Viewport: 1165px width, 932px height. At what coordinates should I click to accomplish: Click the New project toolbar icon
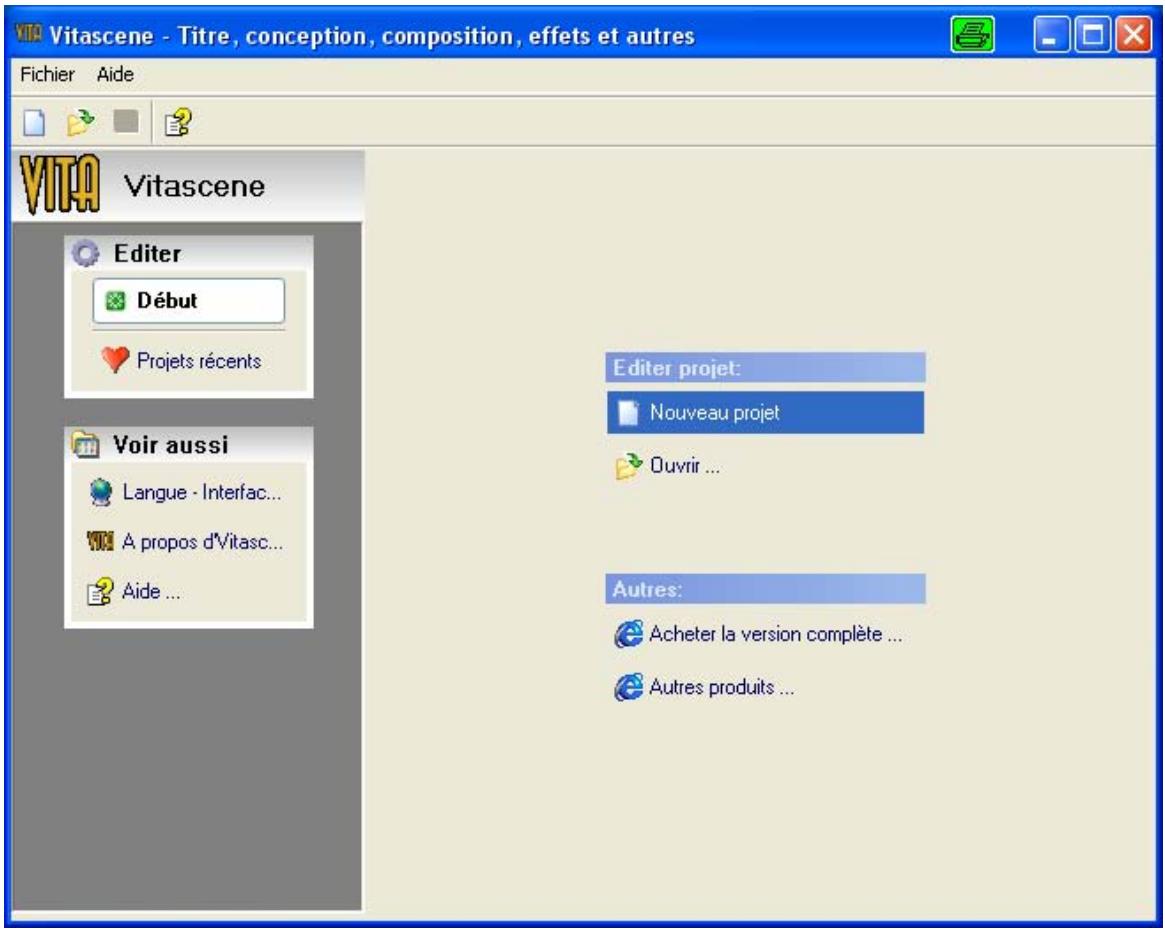click(x=34, y=123)
